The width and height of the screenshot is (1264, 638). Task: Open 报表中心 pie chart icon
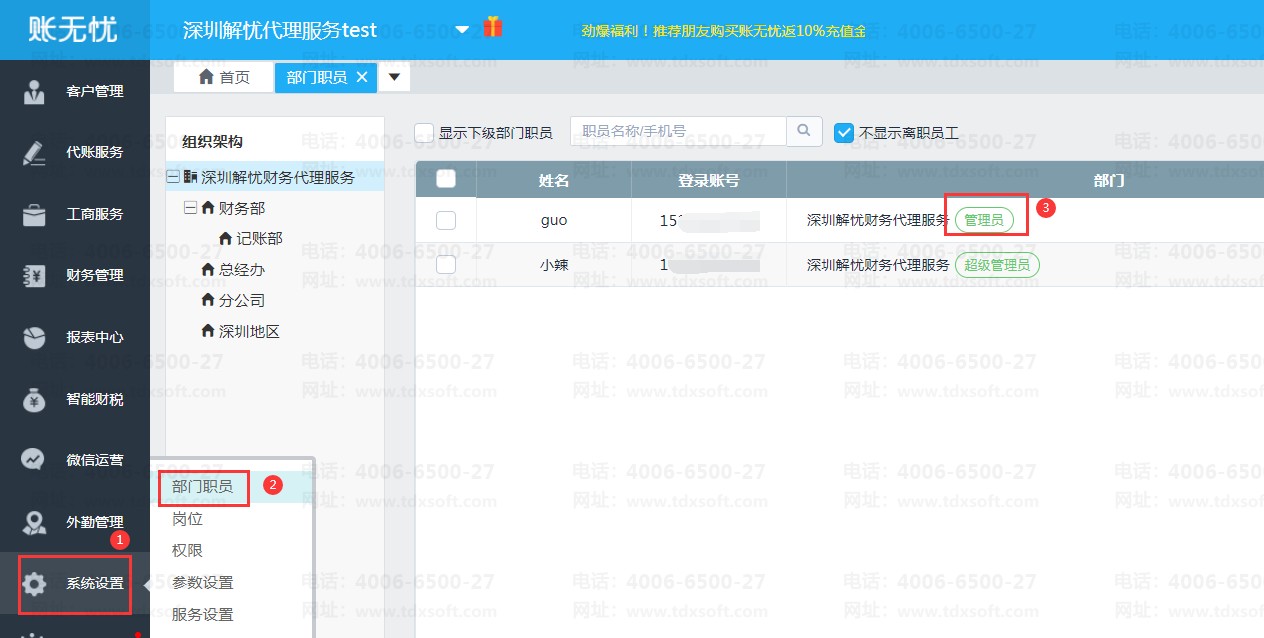34,337
